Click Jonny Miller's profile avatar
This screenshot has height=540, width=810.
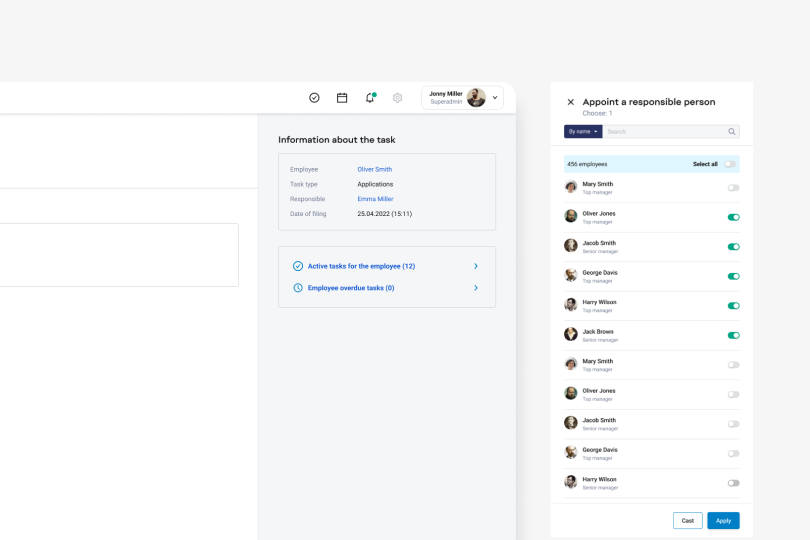tap(476, 97)
